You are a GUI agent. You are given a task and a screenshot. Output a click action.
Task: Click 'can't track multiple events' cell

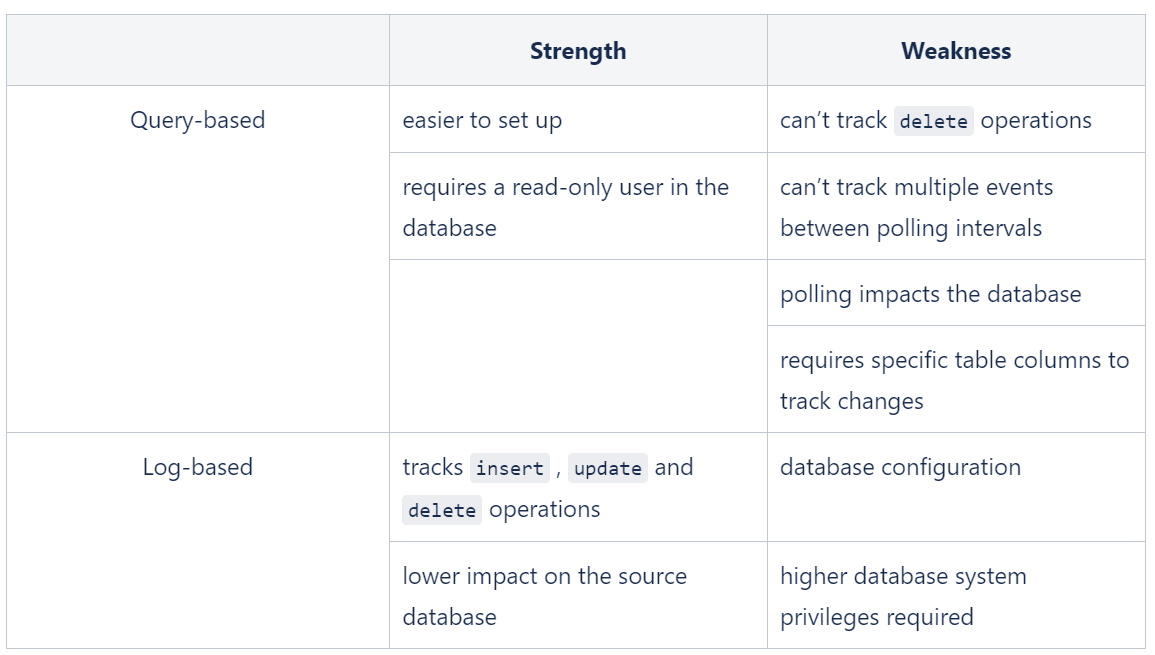956,206
